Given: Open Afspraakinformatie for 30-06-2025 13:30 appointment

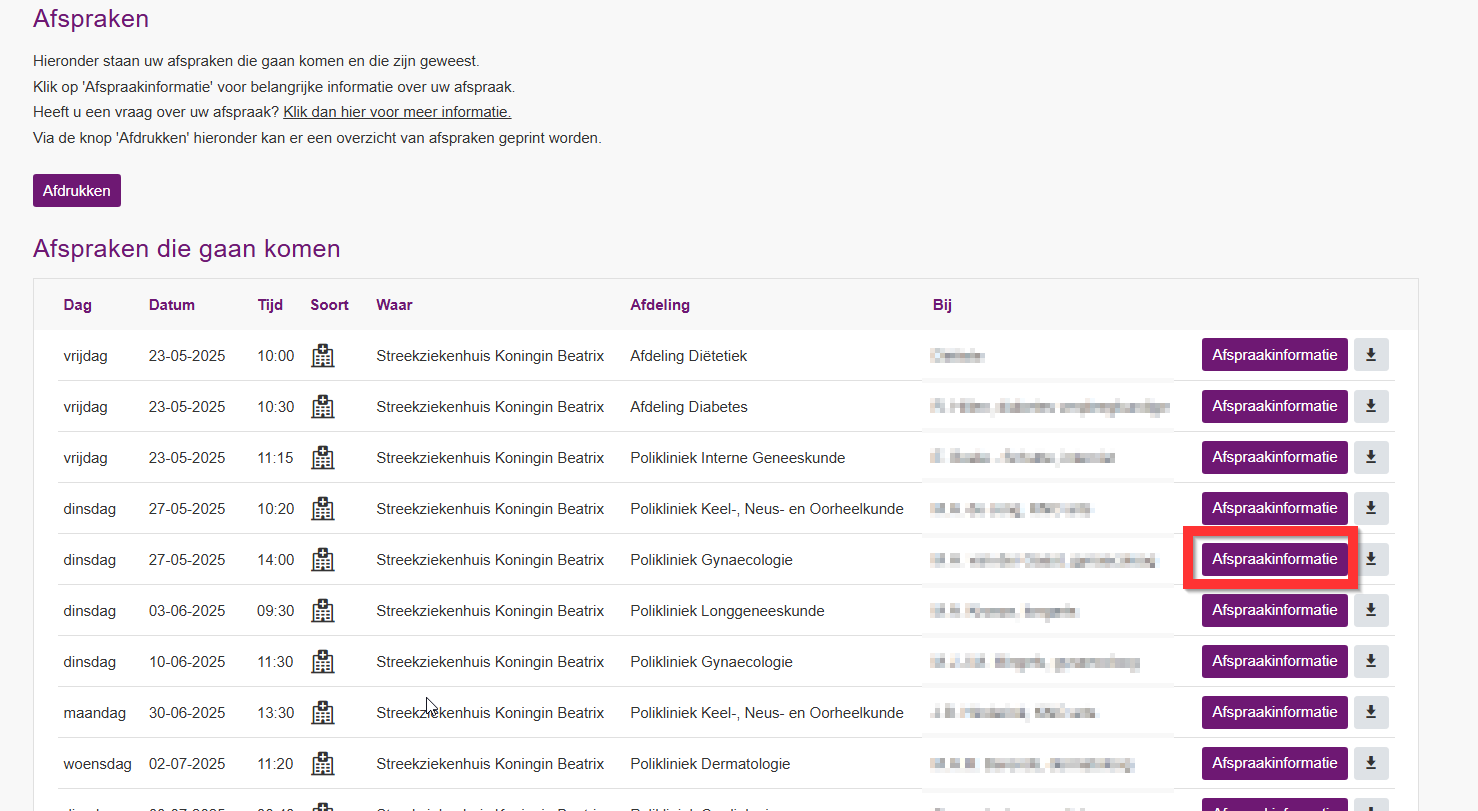Looking at the screenshot, I should coord(1275,712).
